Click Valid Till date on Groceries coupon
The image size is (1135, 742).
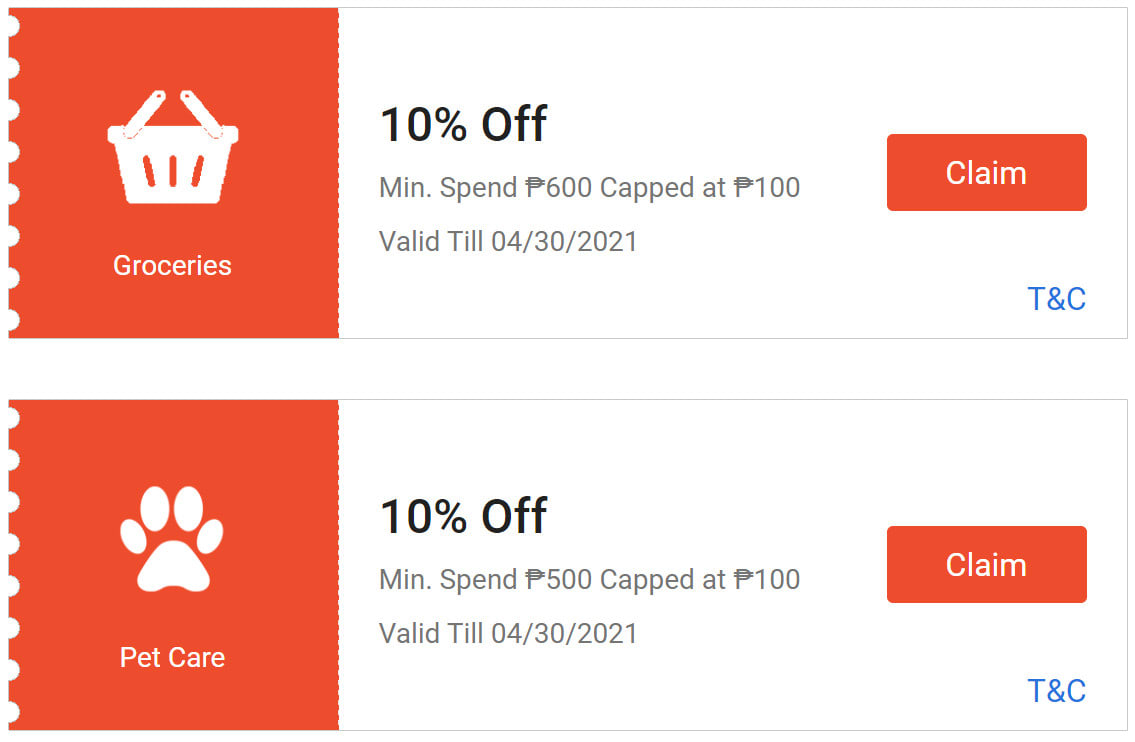click(x=507, y=241)
